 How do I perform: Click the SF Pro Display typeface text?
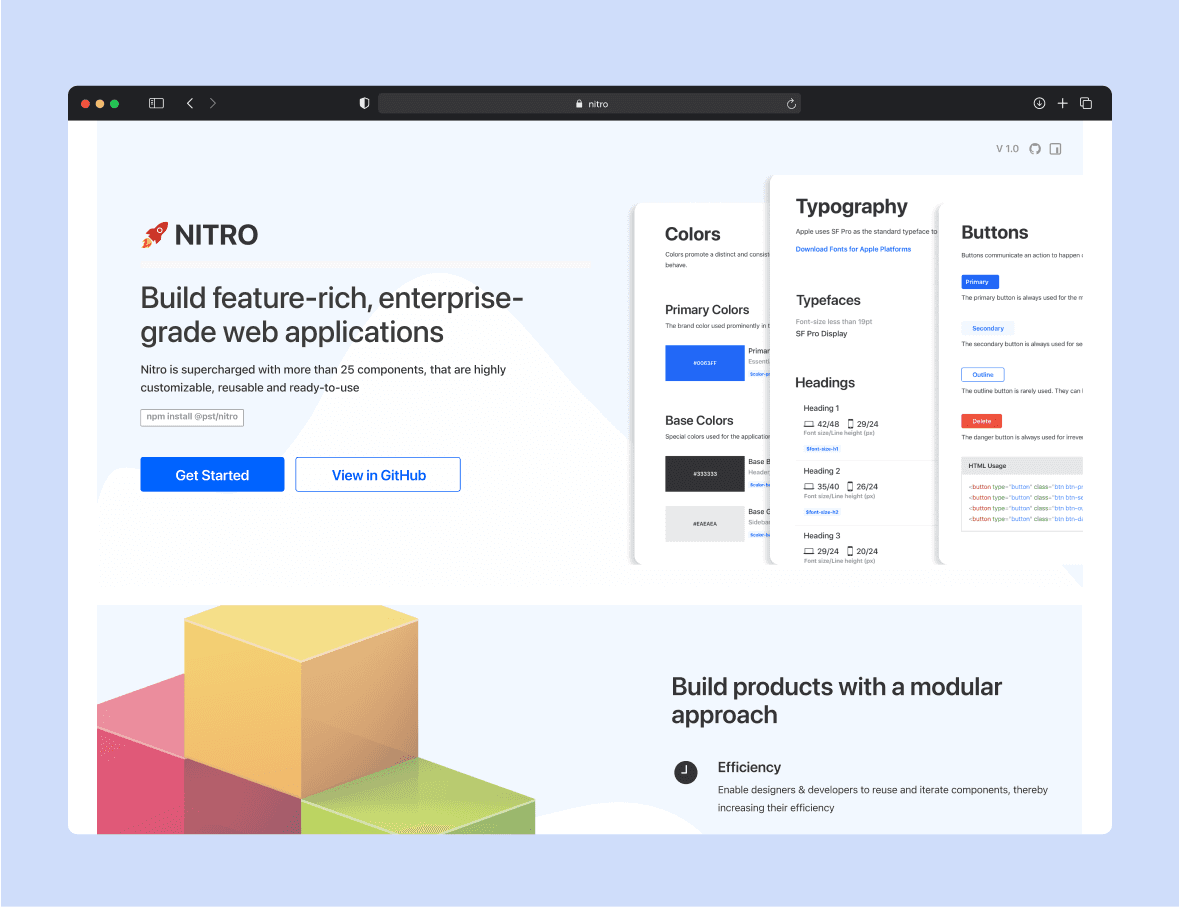821,334
